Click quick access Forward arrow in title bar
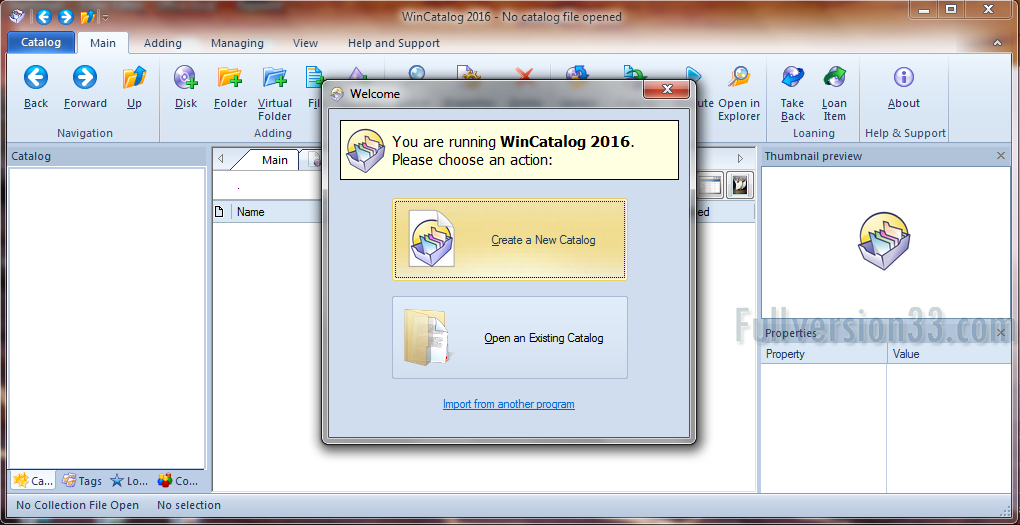The height and width of the screenshot is (525, 1020). click(65, 17)
